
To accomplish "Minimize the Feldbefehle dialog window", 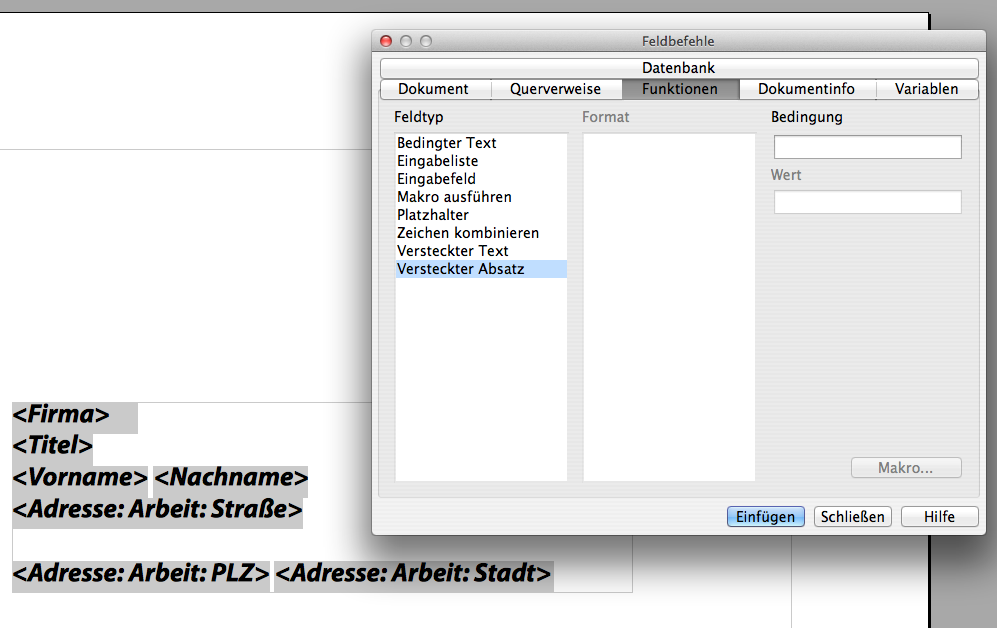I will tap(406, 41).
